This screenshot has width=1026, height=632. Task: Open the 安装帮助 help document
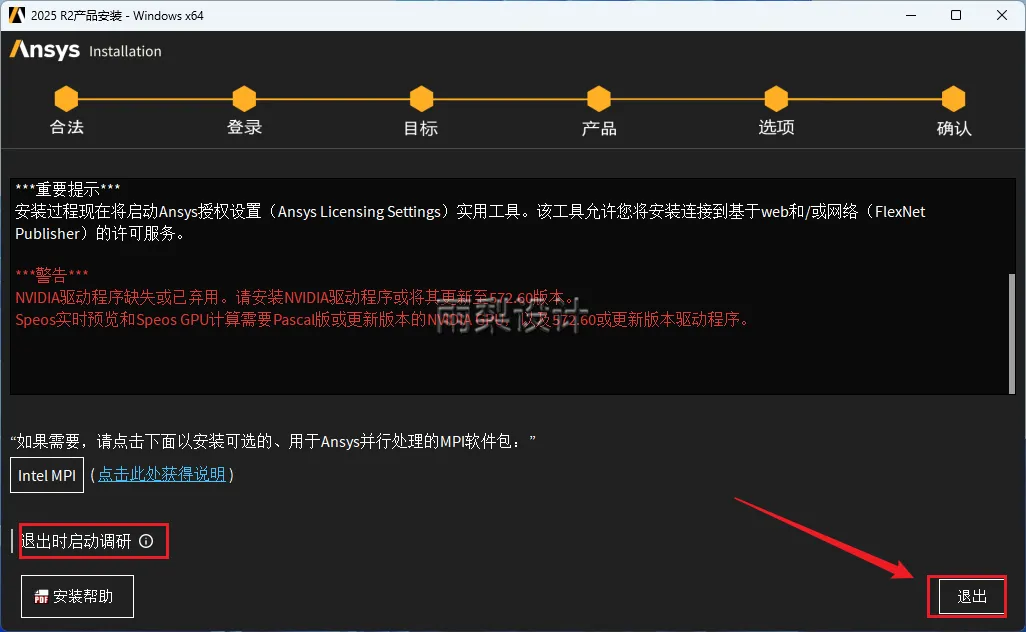77,596
